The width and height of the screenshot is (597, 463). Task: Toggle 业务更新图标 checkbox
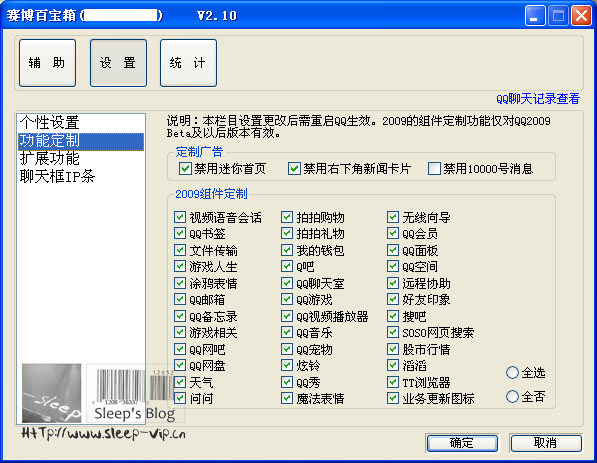pyautogui.click(x=393, y=398)
